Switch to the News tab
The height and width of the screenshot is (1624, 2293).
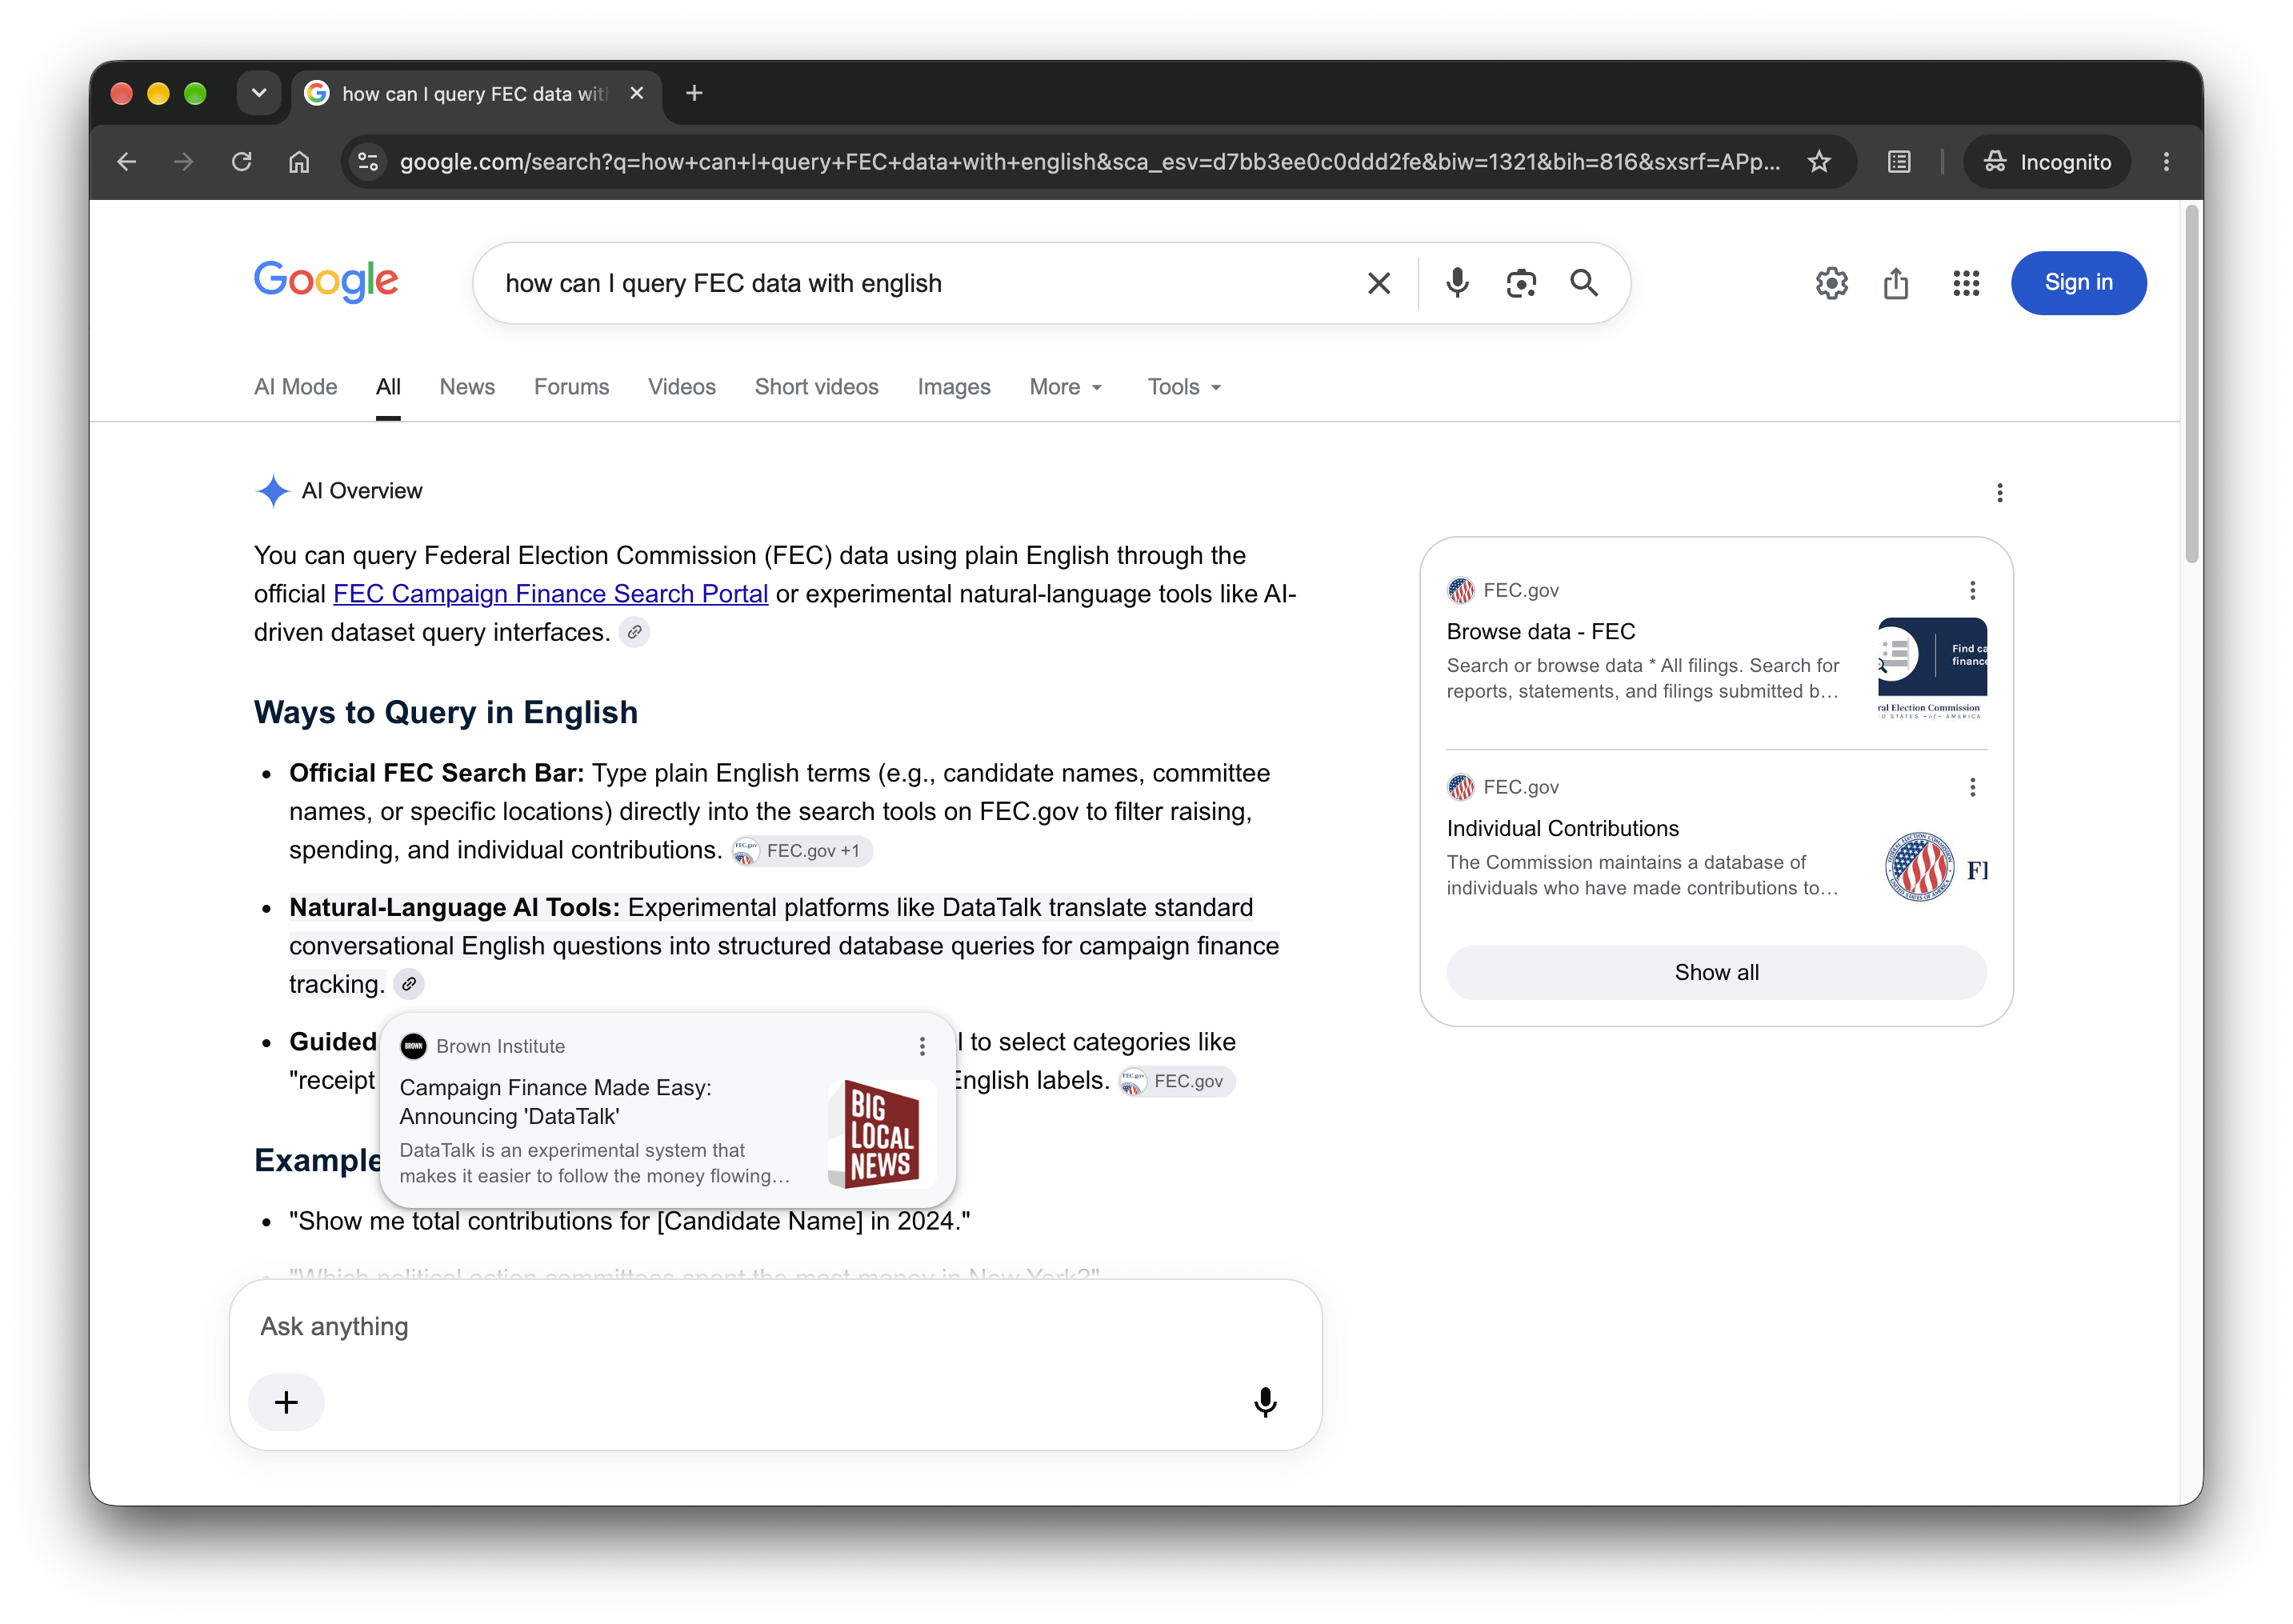(467, 387)
